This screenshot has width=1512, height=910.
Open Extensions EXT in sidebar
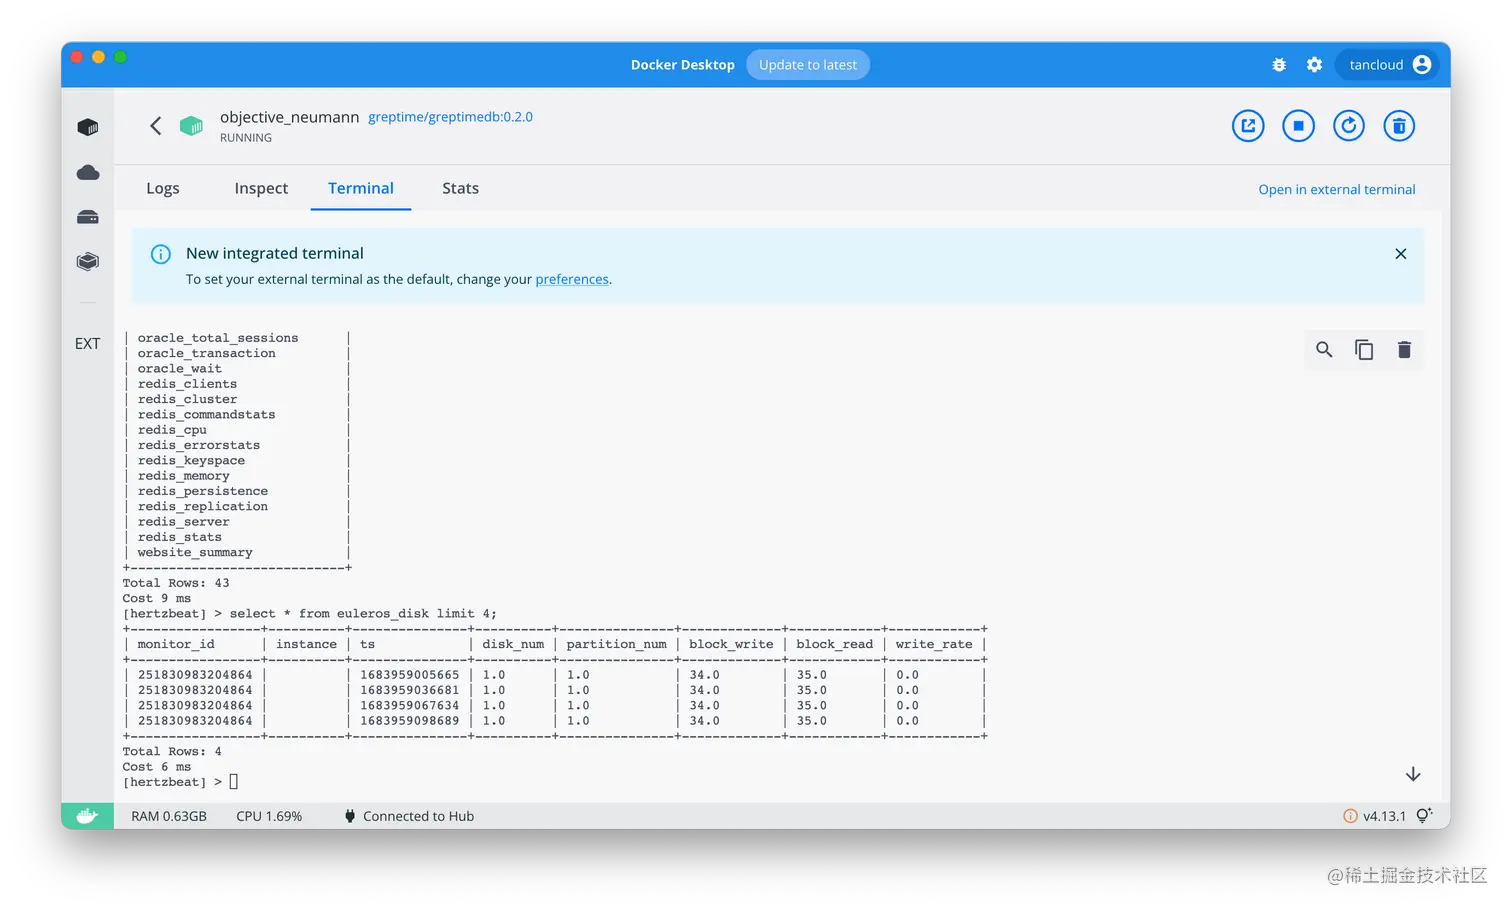tap(88, 343)
